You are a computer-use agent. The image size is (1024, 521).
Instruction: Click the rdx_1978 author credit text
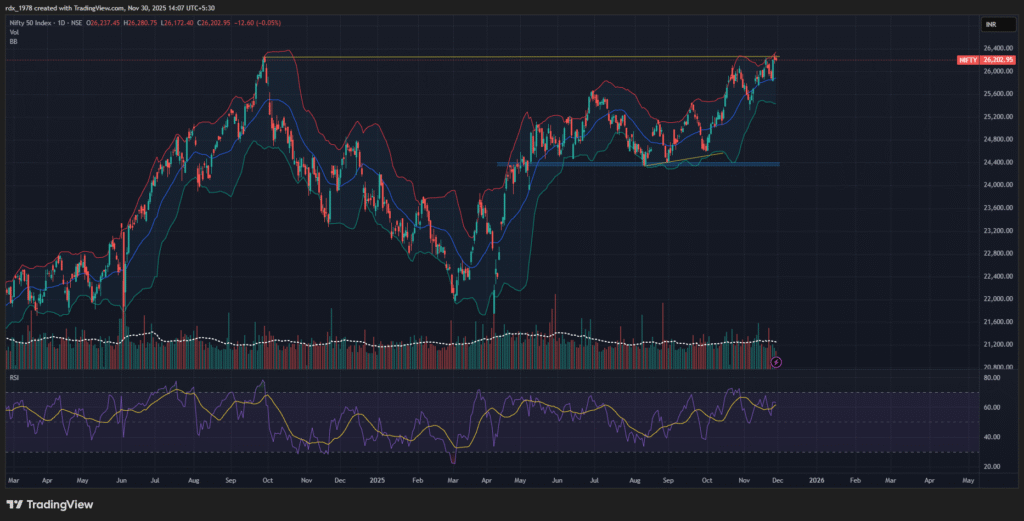coord(22,8)
